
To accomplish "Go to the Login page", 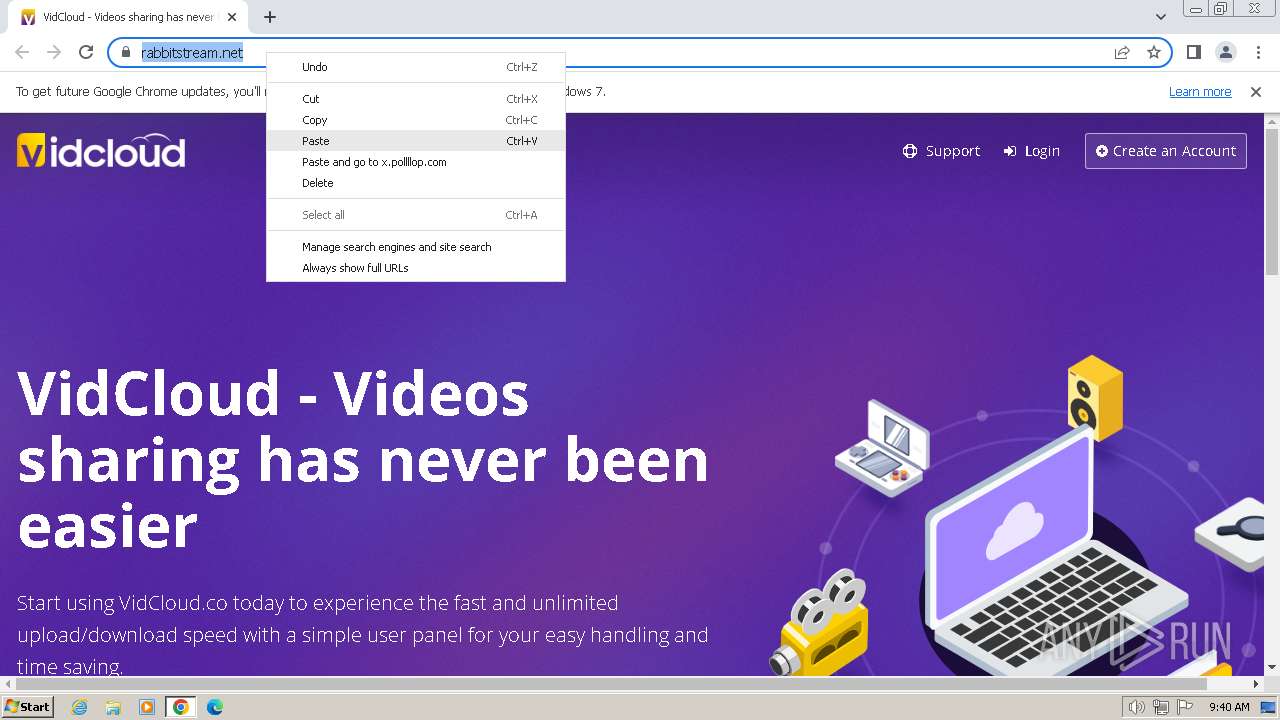I will click(x=1032, y=151).
